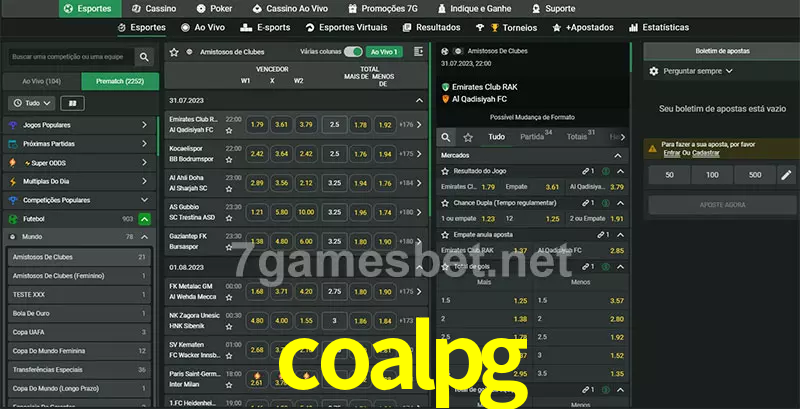800x409 pixels.
Task: Click the grid view icon next to Tudo
Action: (x=72, y=104)
